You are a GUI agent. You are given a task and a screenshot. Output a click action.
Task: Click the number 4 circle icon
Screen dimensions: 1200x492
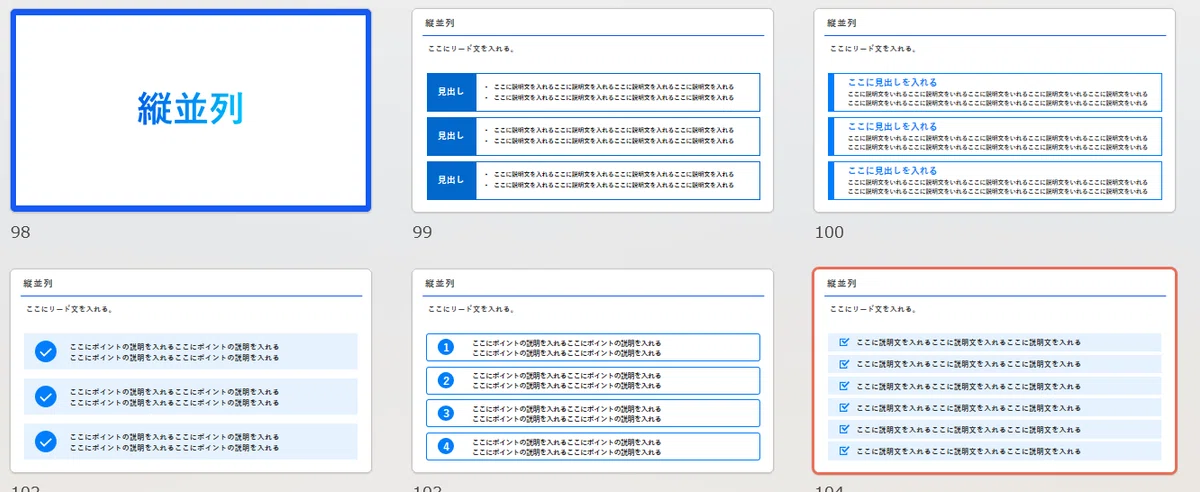[x=446, y=446]
